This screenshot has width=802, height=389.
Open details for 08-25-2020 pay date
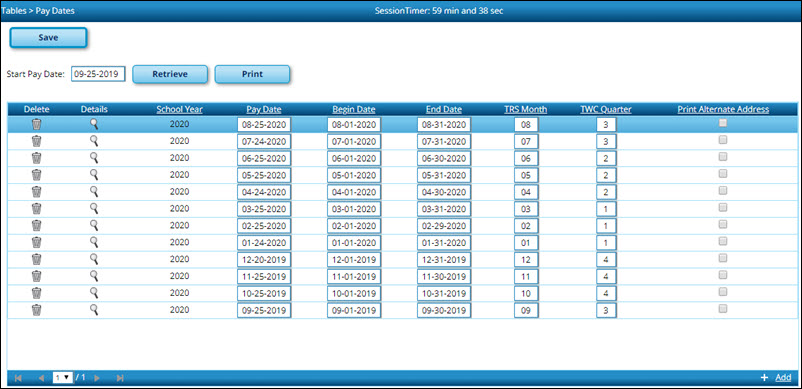94,124
